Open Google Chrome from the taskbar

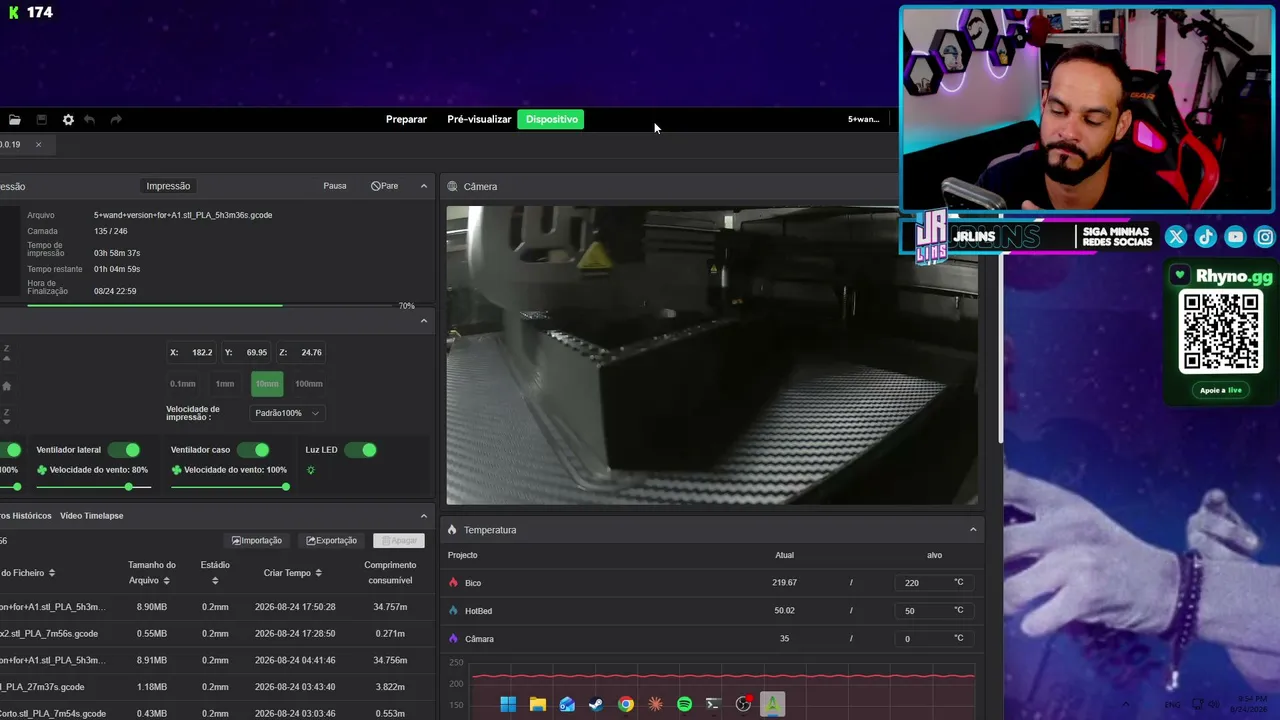[625, 704]
